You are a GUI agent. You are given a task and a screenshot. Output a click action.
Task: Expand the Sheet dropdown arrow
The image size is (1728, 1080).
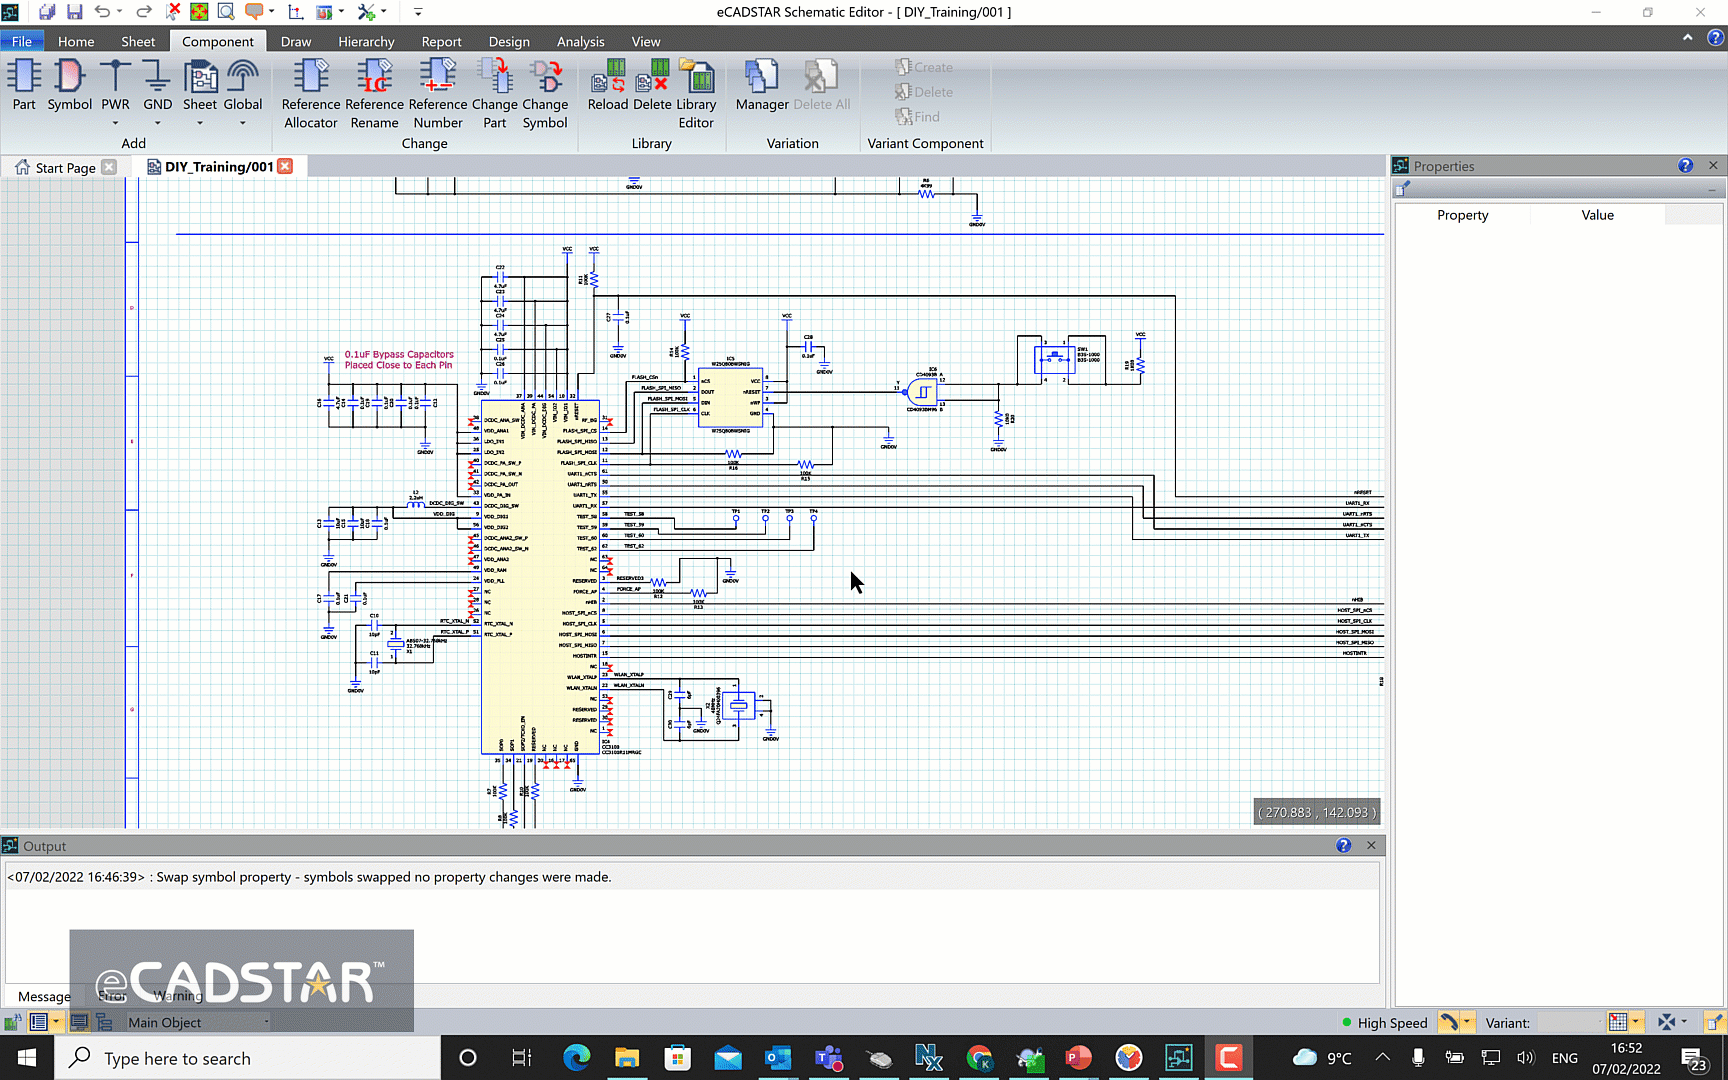point(200,123)
